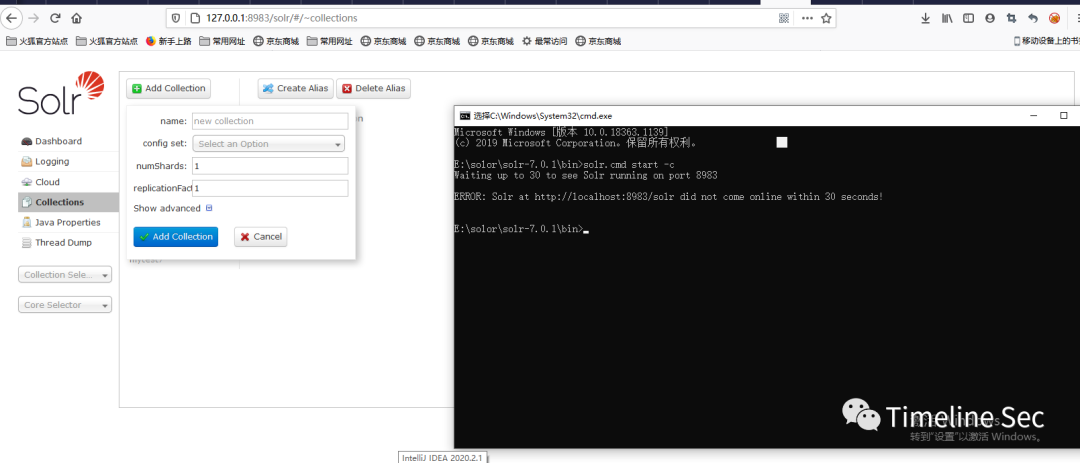Click the screenshot crop tool icon

click(x=1011, y=19)
